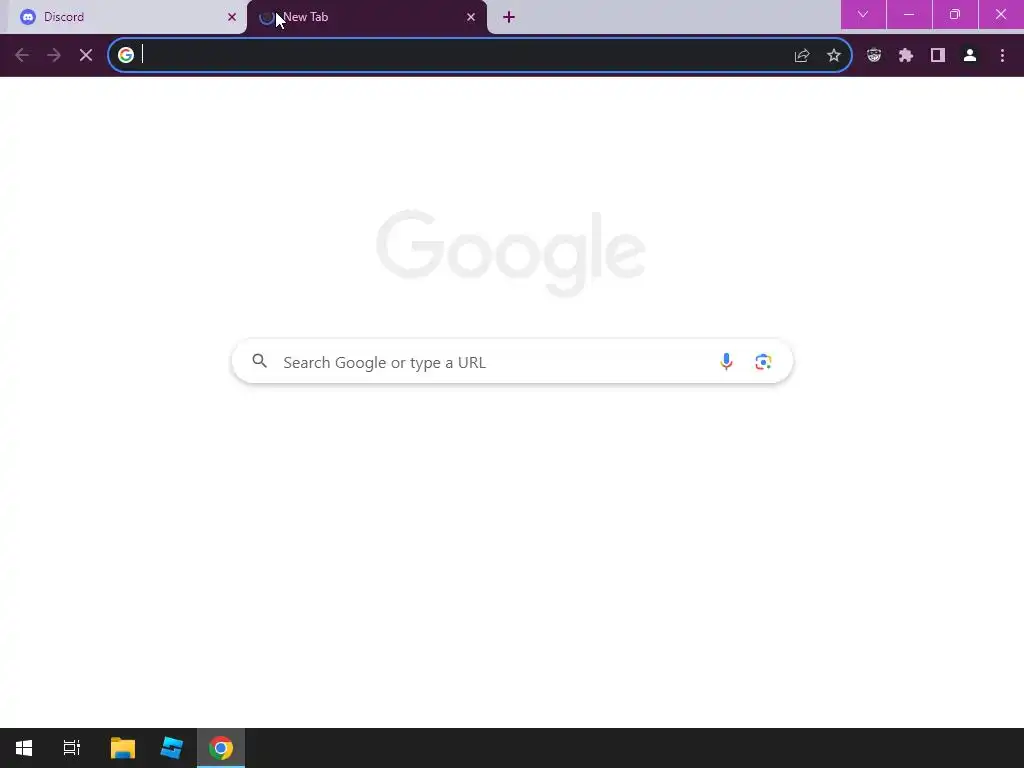Open a new tab with plus button

[509, 18]
